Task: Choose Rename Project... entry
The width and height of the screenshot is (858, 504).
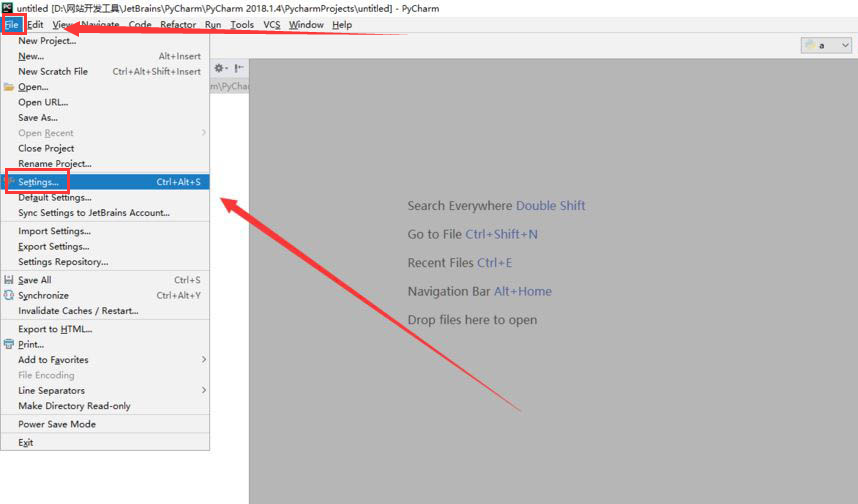Action: [x=105, y=164]
